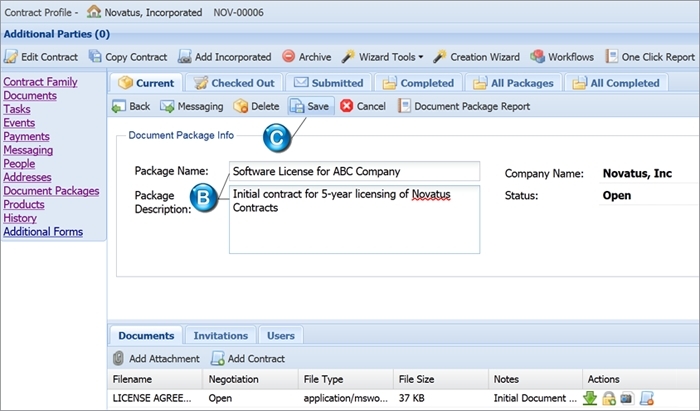Click the Messaging envelope icon

(x=167, y=106)
